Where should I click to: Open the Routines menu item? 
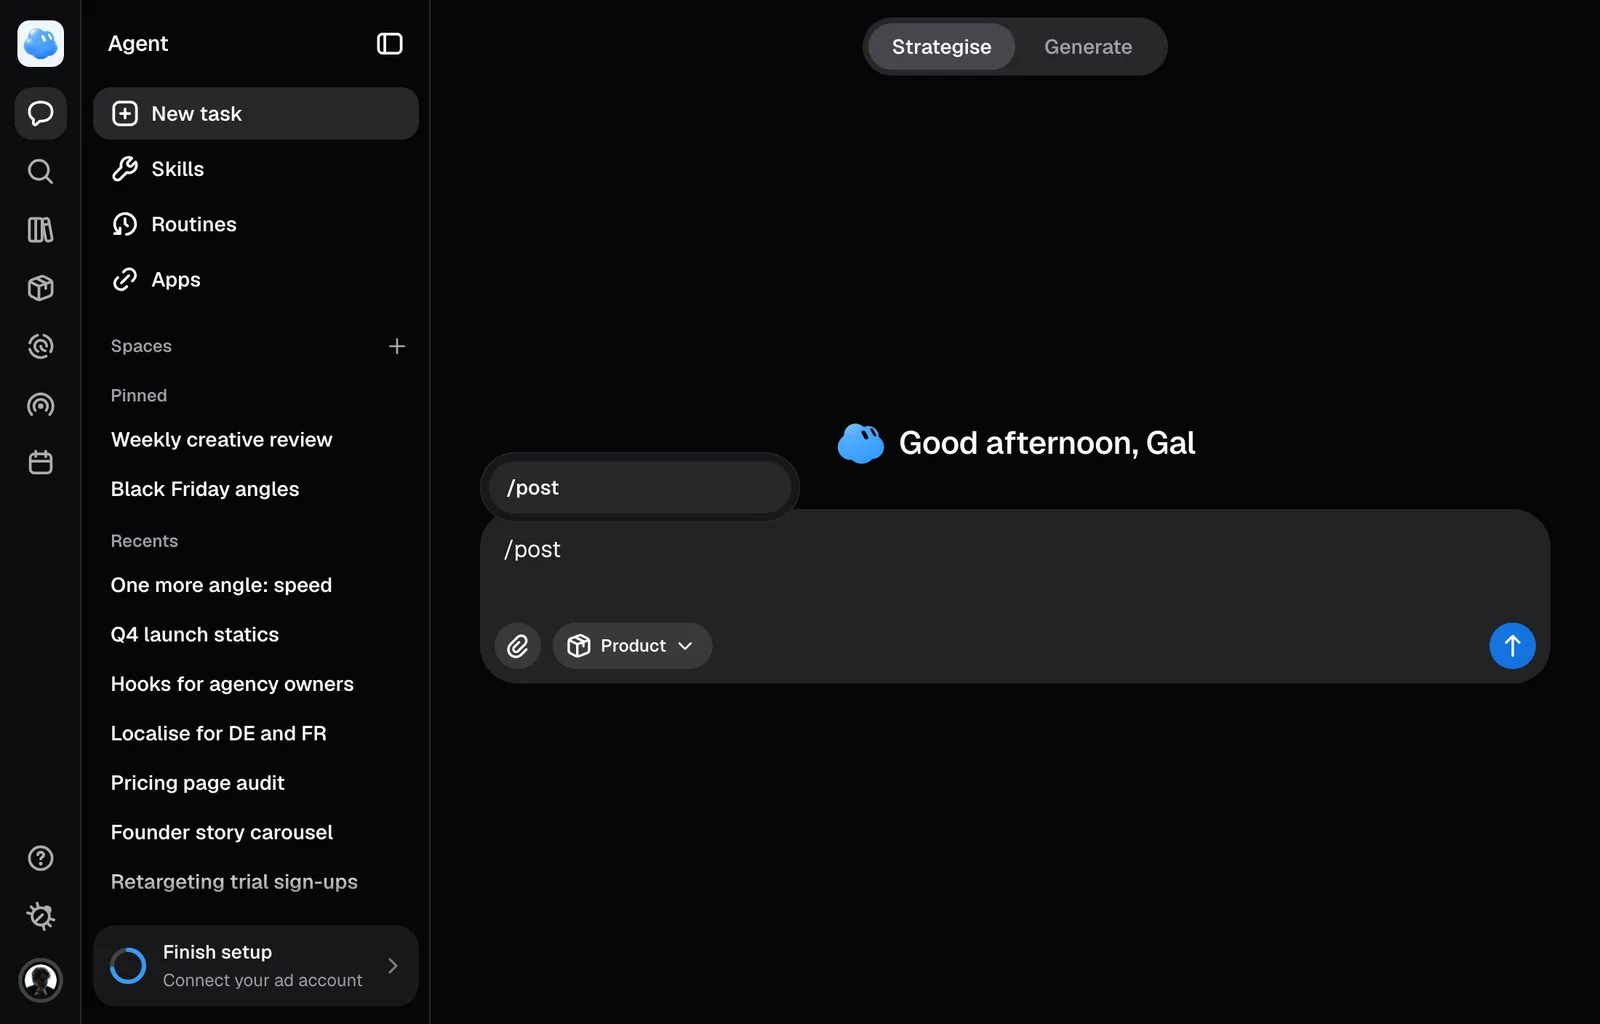tap(256, 224)
